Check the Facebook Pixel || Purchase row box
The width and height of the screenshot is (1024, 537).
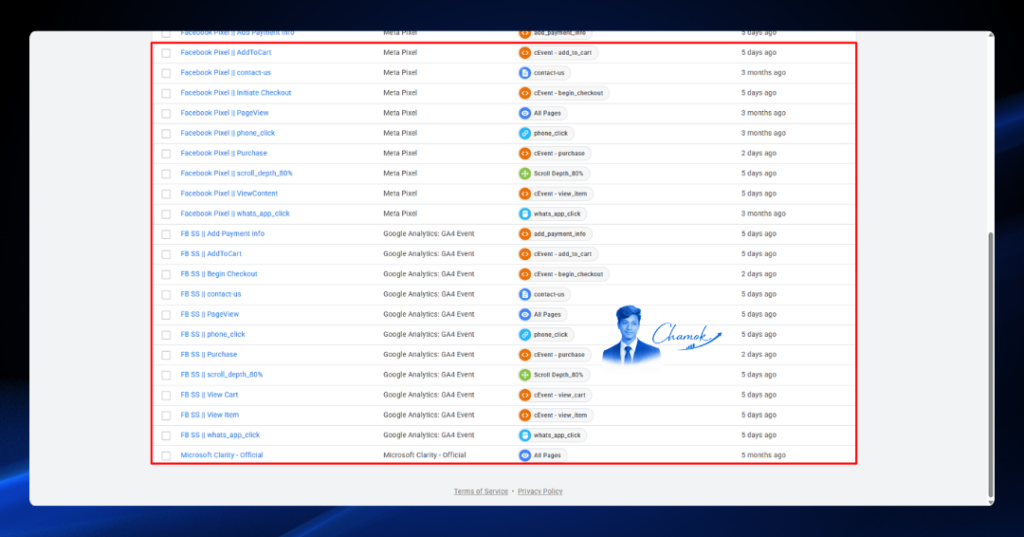point(166,154)
